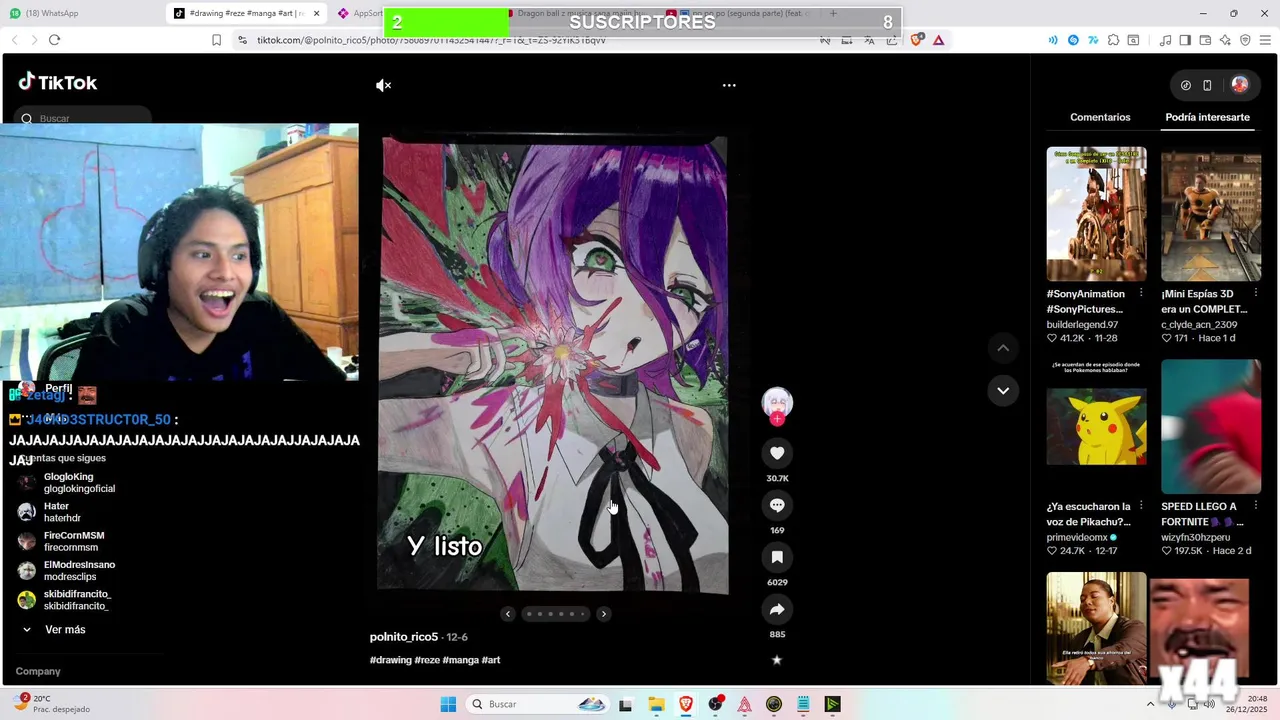Go to the next video with down arrow

click(1003, 390)
